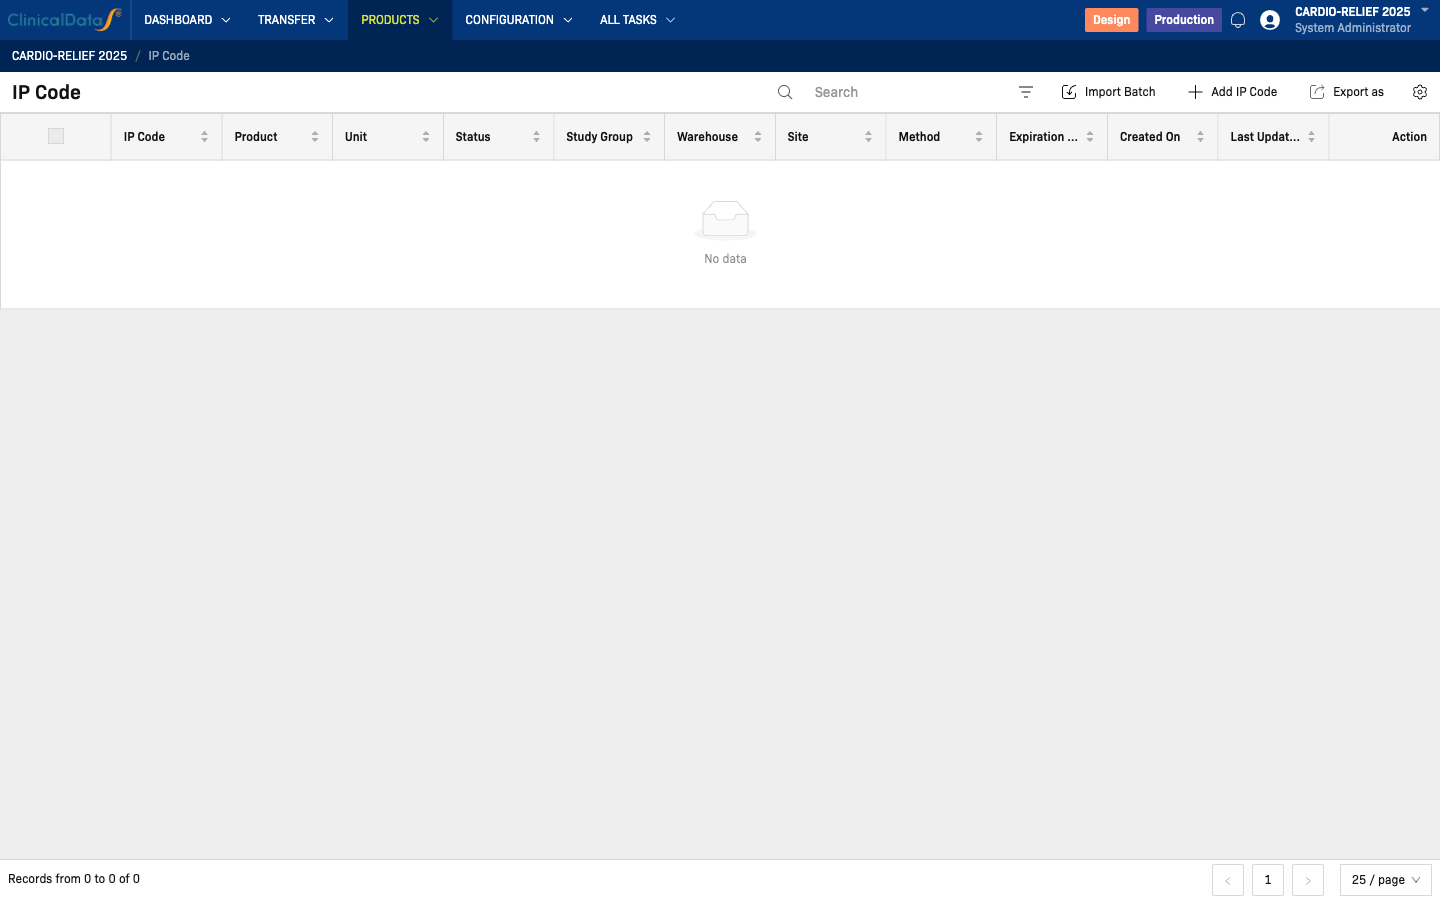1440x900 pixels.
Task: Open the Configuration menu
Action: pos(518,20)
